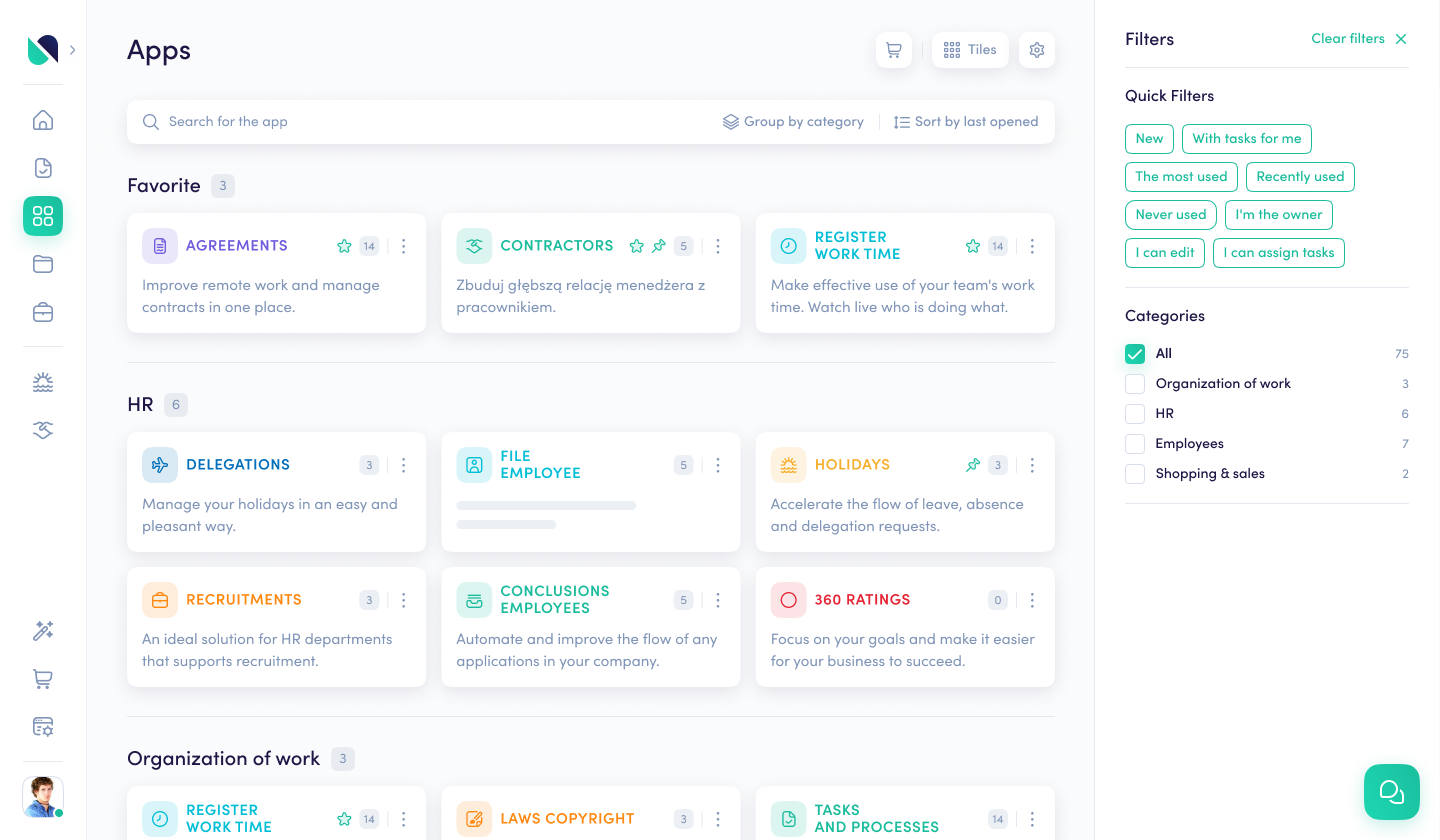Uncheck the All categories checkbox
This screenshot has height=840, width=1440.
coord(1135,354)
